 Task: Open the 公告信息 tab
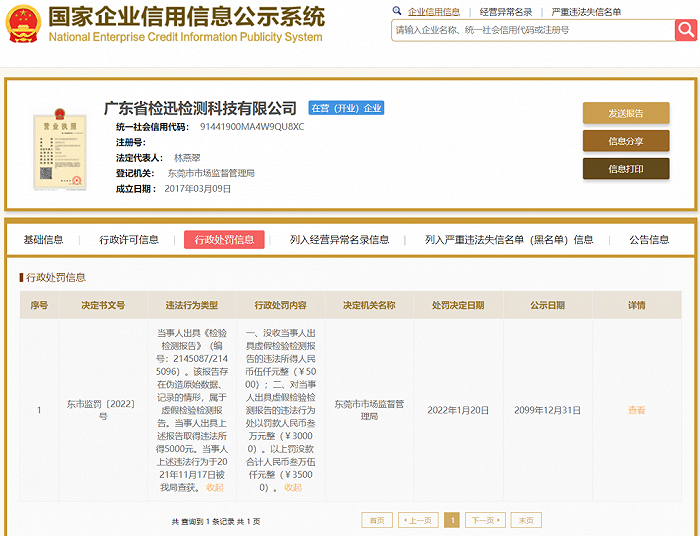coord(649,240)
